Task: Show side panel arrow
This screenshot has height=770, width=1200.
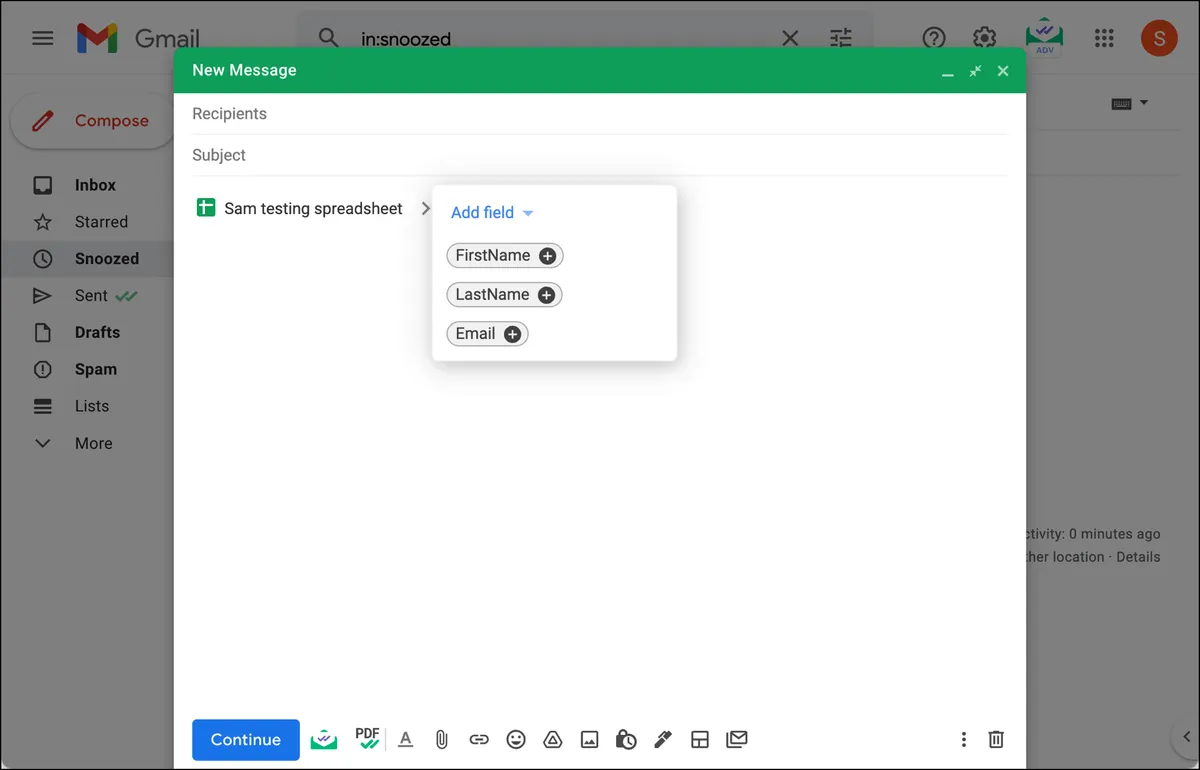Action: pyautogui.click(x=1185, y=738)
